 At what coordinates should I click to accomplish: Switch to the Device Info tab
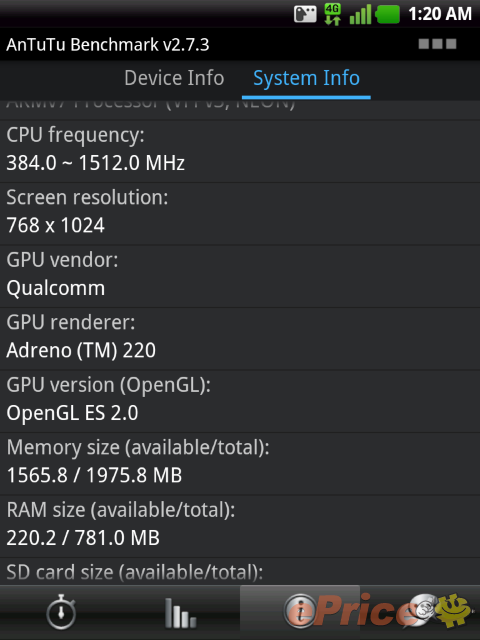coord(174,78)
